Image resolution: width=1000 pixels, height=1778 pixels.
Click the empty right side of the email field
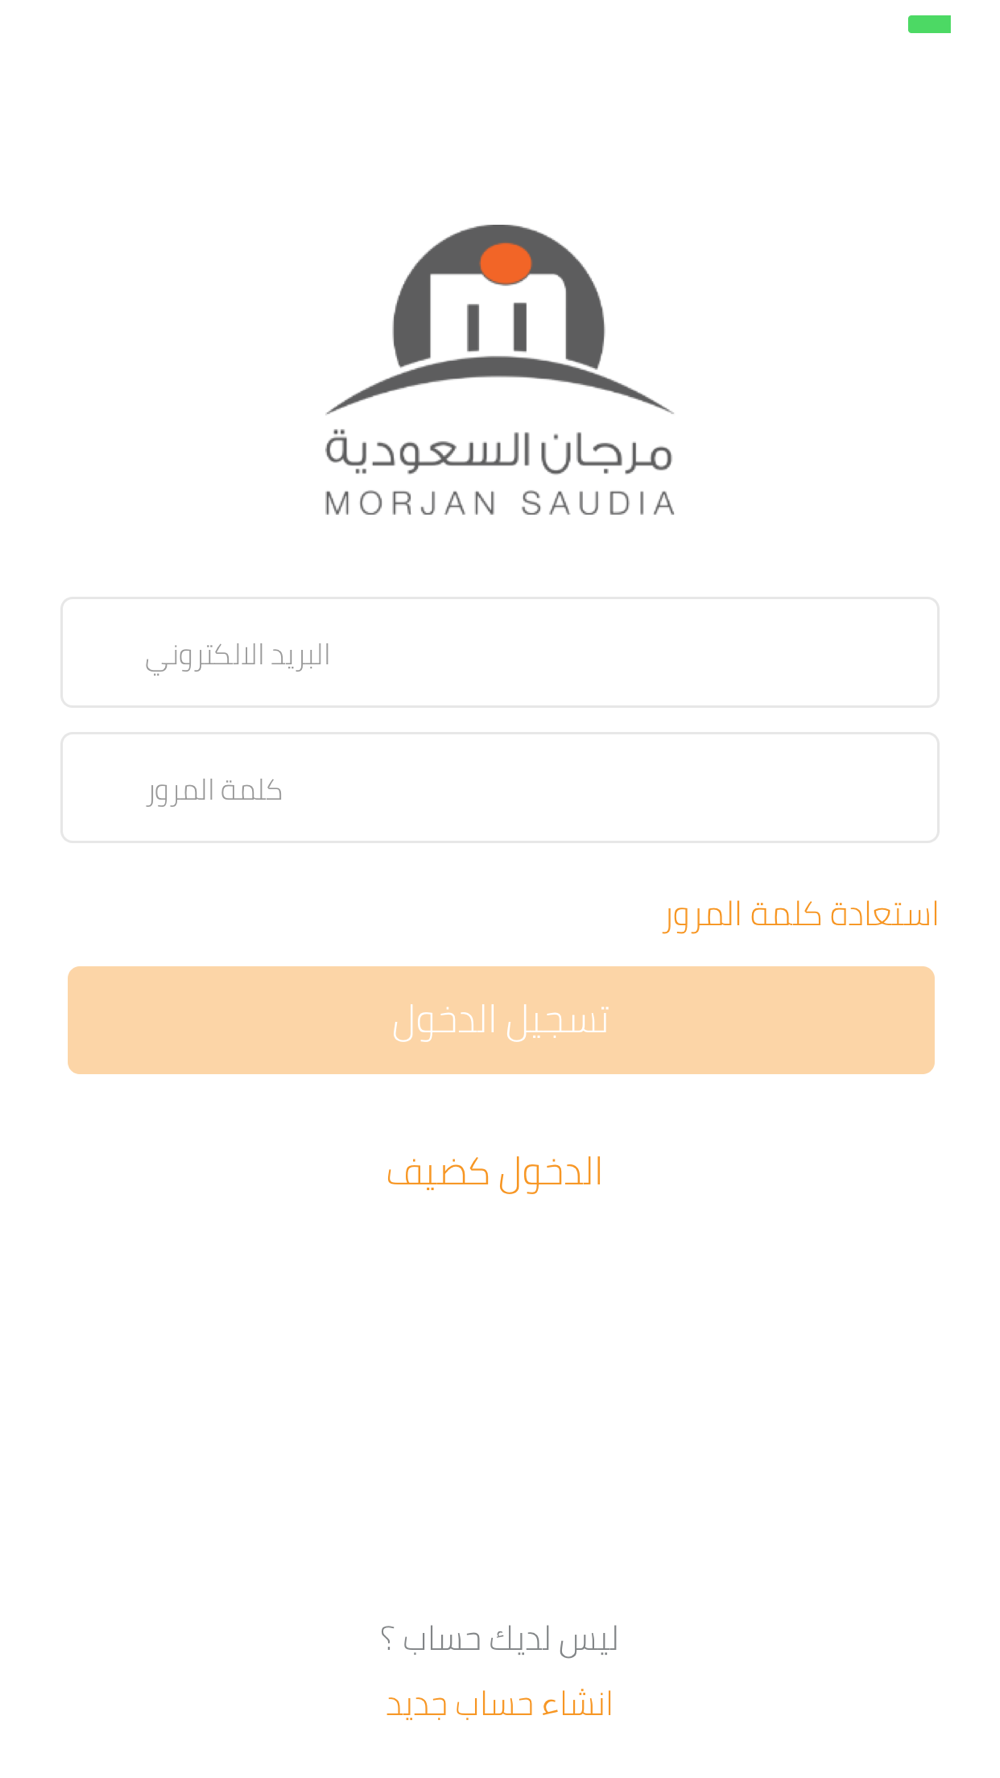point(700,652)
